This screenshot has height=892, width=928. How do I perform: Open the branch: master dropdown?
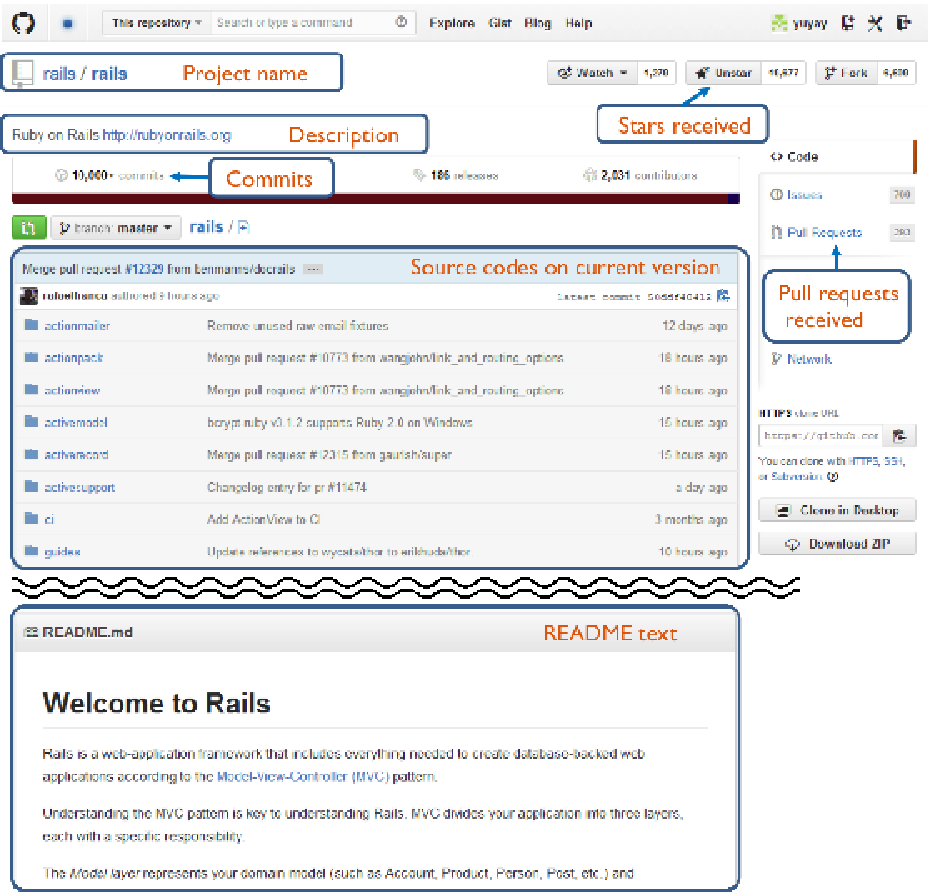tap(116, 228)
